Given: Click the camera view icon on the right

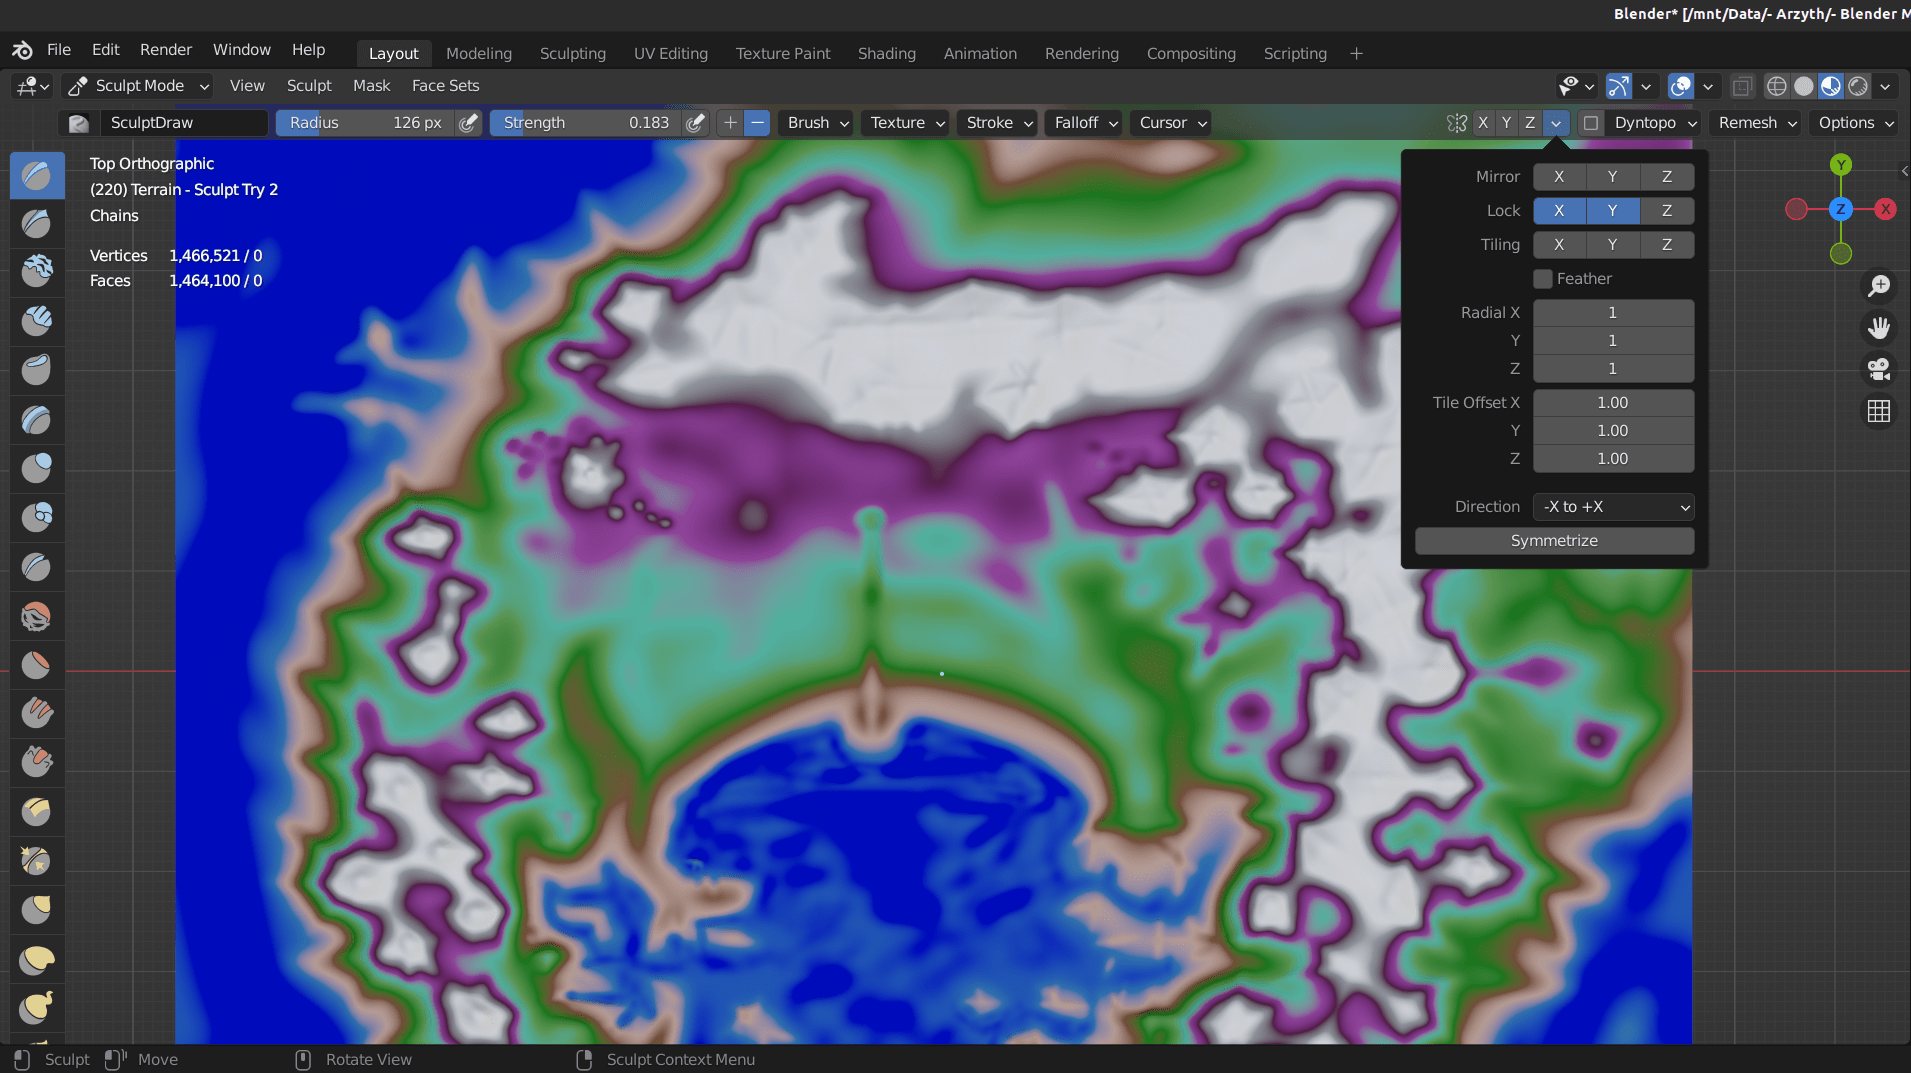Looking at the screenshot, I should [1879, 370].
